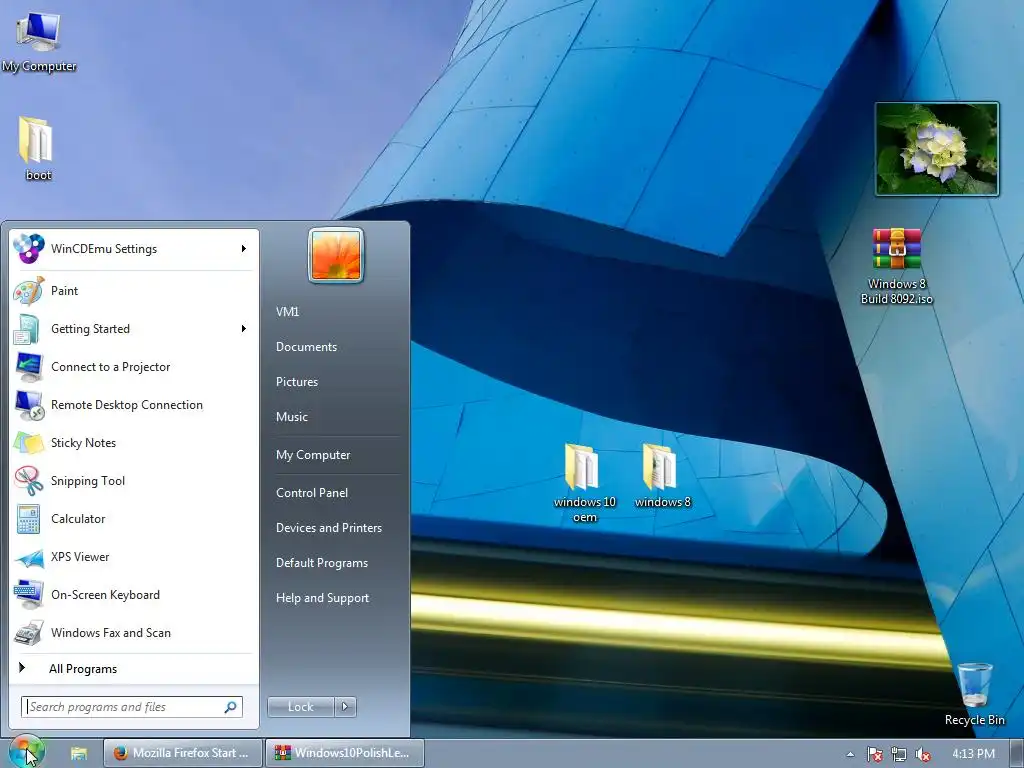Open the WinCDEmu Settings disc icon

(29, 249)
